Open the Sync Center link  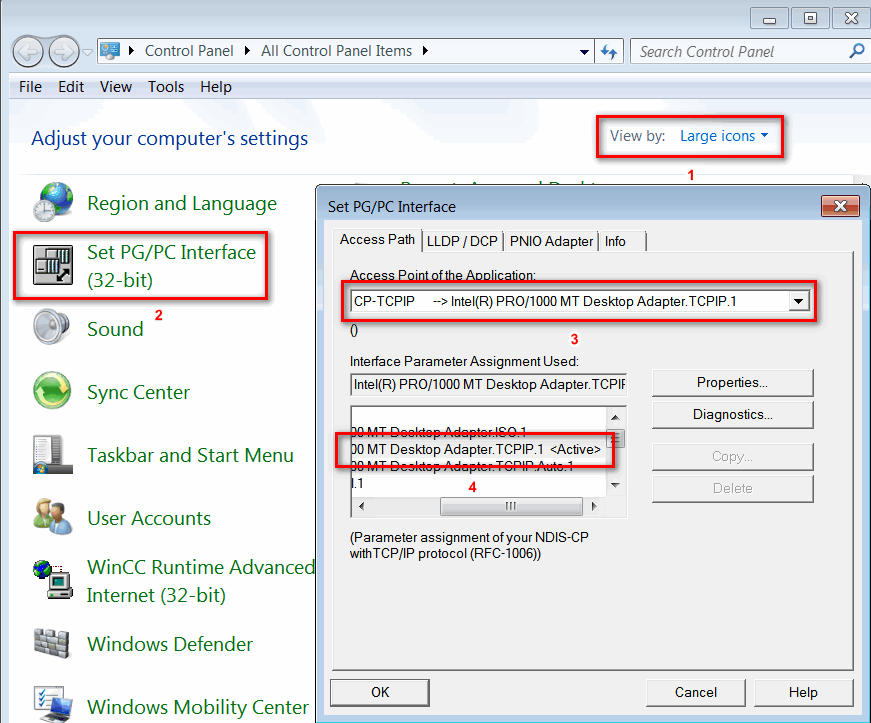pos(138,392)
